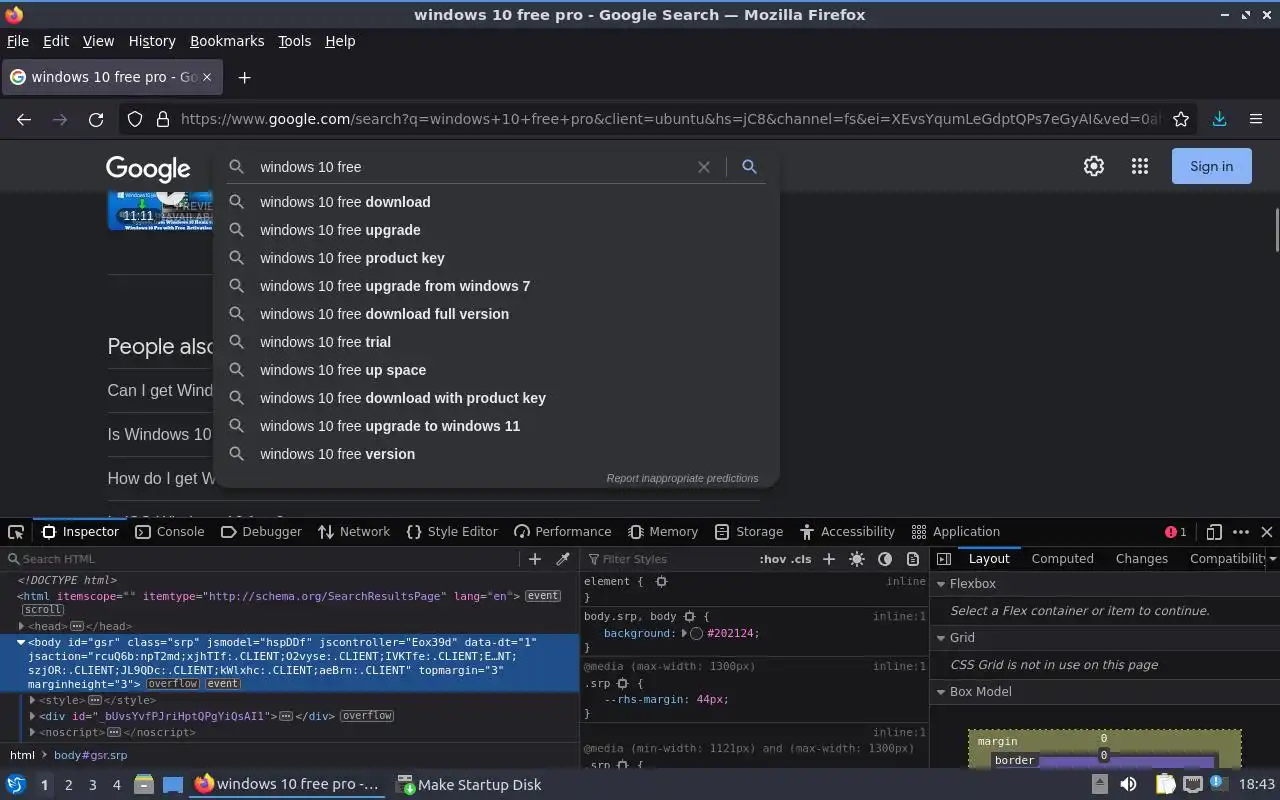Clear the Google search box text
Image resolution: width=1280 pixels, height=800 pixels.
click(x=704, y=167)
